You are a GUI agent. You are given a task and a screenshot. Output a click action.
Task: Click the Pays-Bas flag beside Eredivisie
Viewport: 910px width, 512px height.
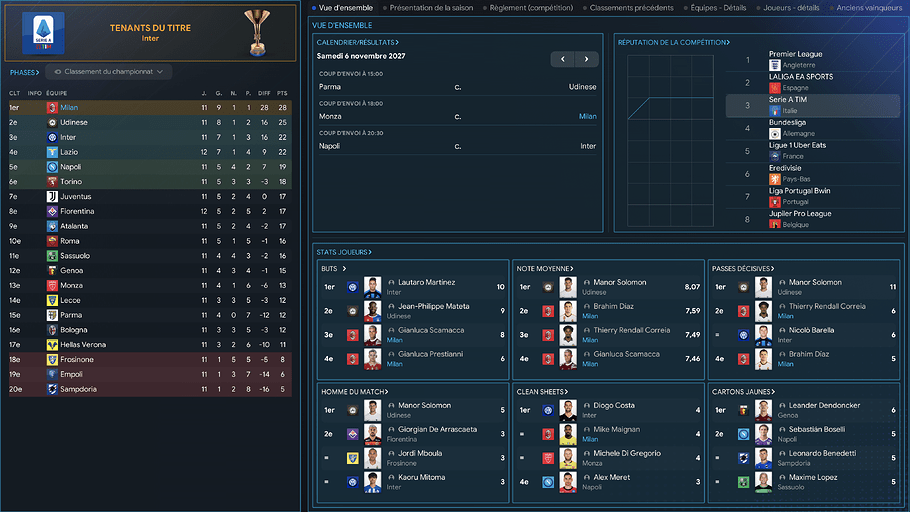point(774,179)
